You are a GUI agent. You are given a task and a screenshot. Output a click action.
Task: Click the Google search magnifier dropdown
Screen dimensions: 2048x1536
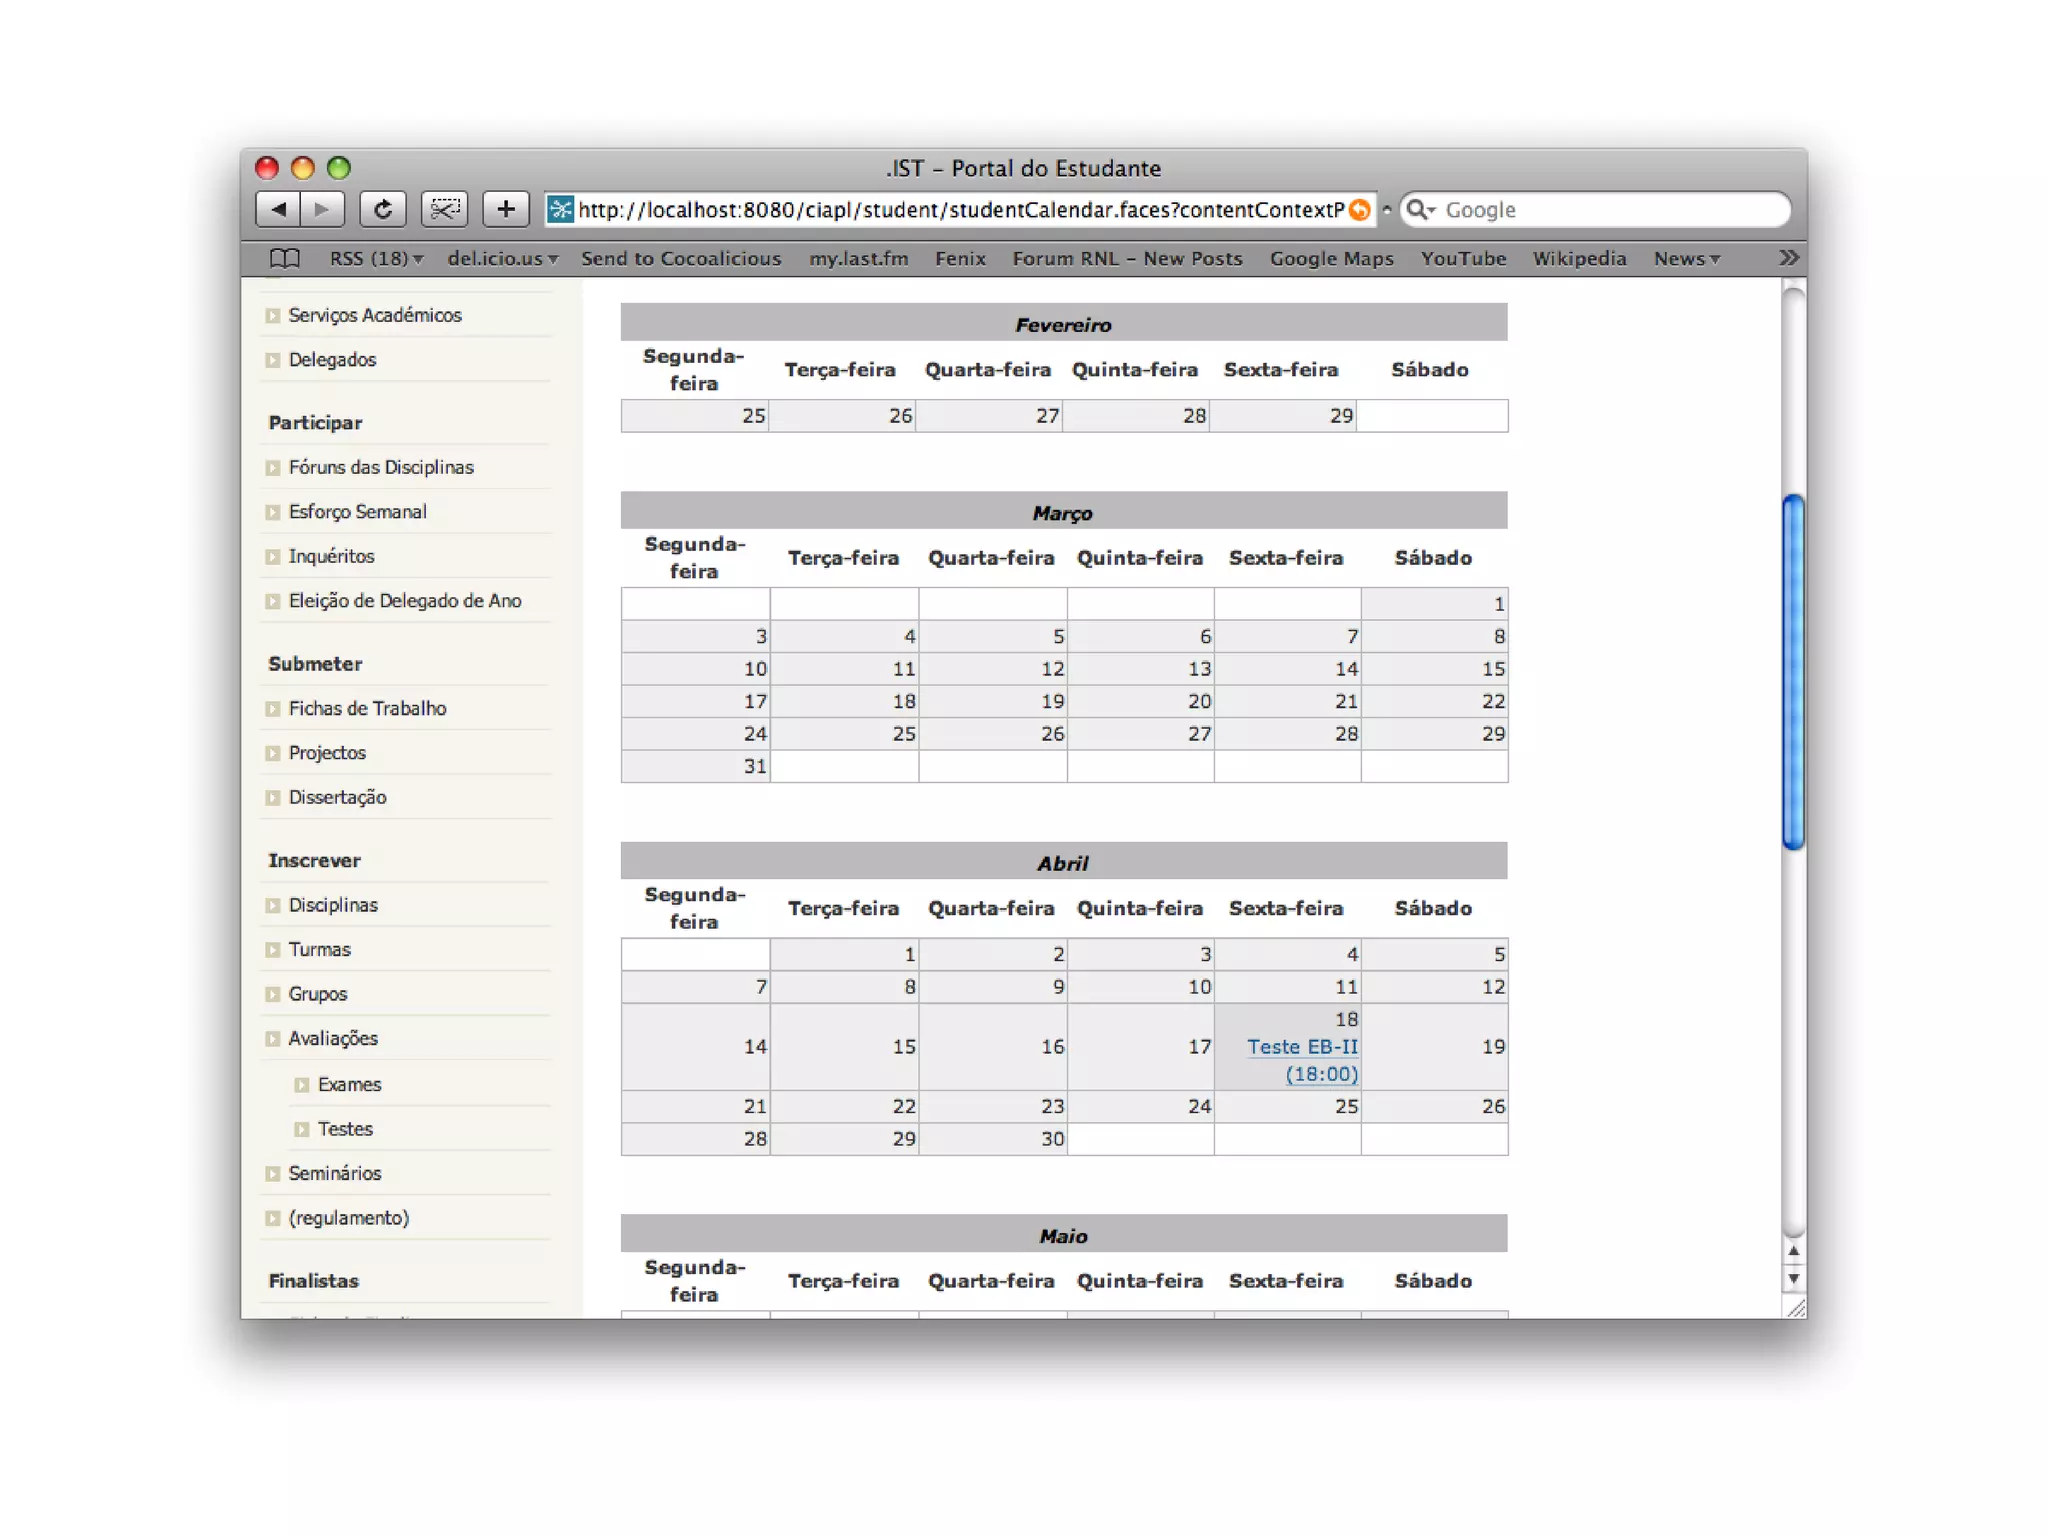[1420, 210]
